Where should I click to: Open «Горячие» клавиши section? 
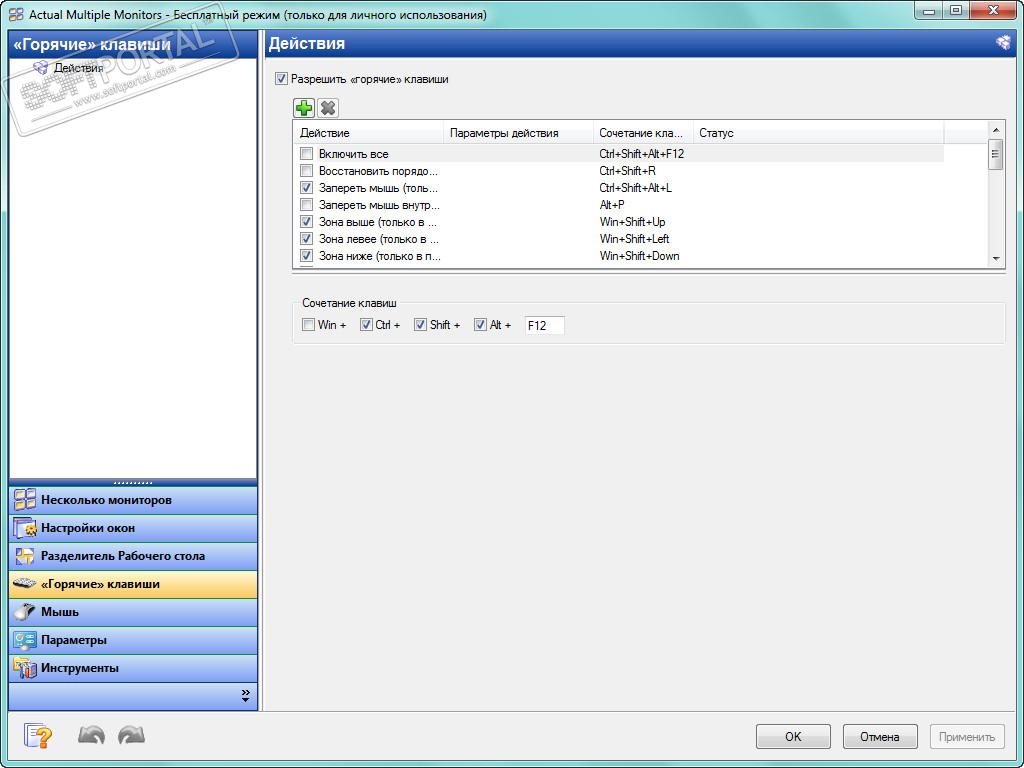(x=133, y=584)
